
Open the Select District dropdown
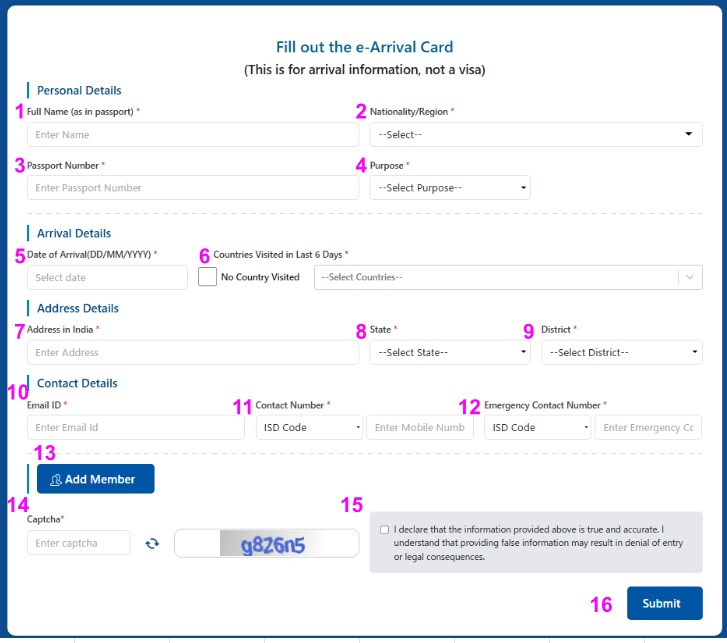(x=621, y=352)
